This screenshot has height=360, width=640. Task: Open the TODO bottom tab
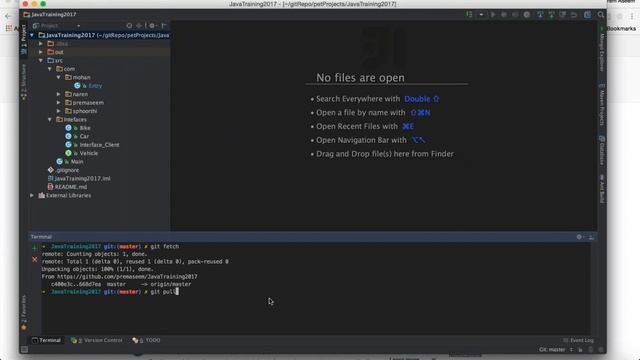[x=146, y=340]
